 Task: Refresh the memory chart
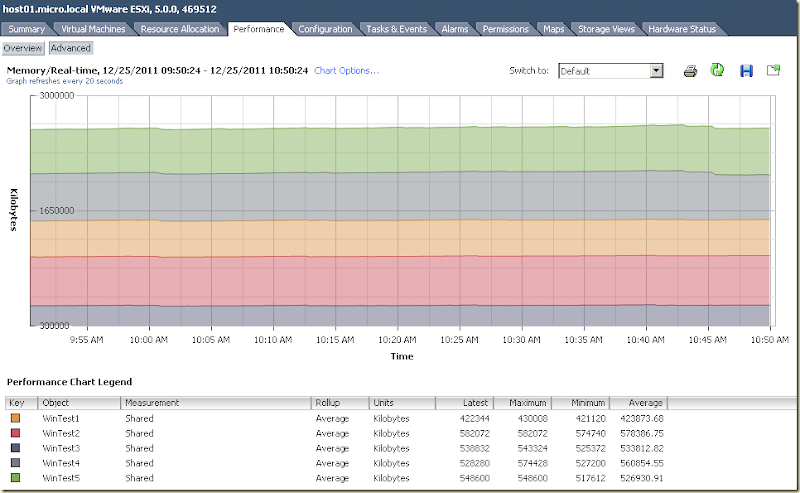[717, 70]
